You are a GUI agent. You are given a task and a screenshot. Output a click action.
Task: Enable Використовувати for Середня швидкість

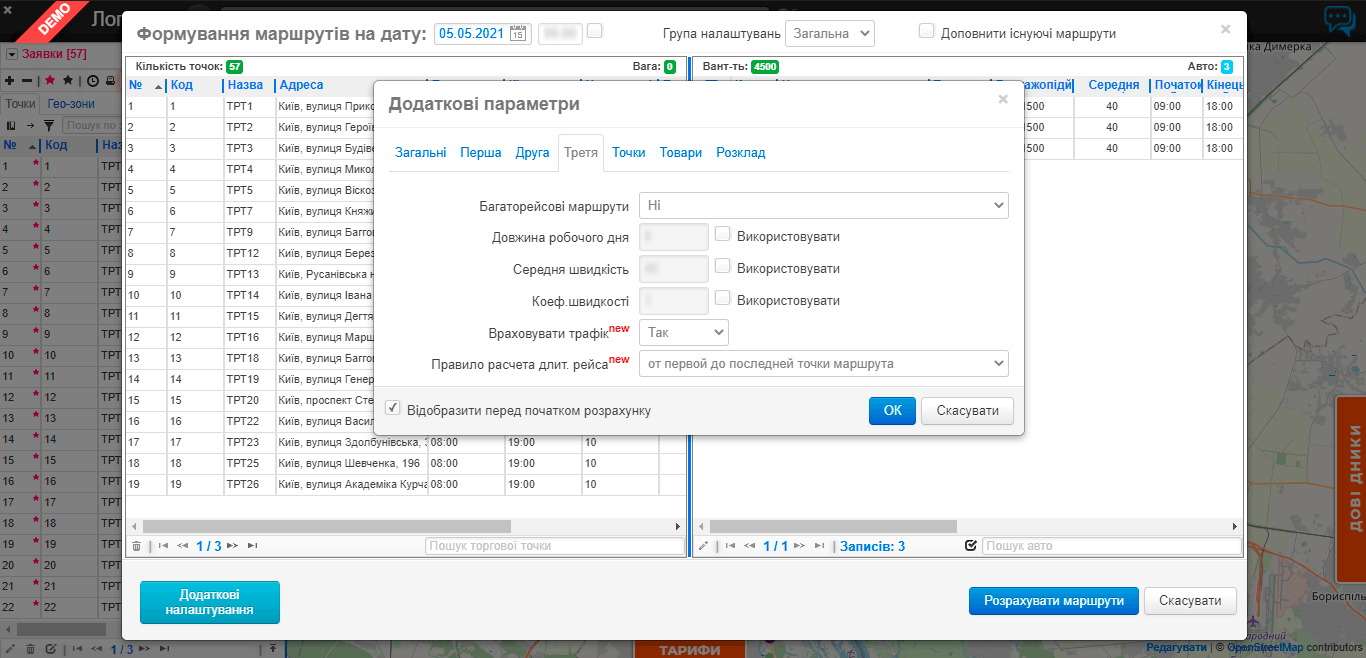click(723, 268)
